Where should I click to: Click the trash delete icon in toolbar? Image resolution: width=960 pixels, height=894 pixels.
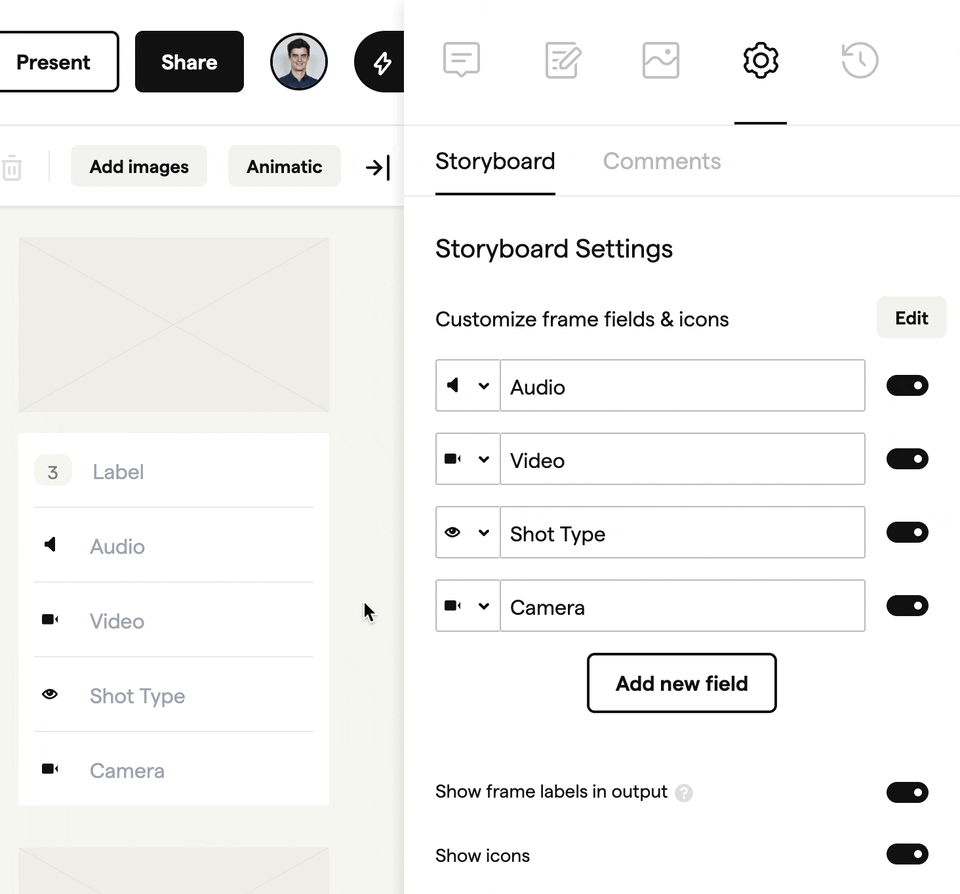[12, 168]
